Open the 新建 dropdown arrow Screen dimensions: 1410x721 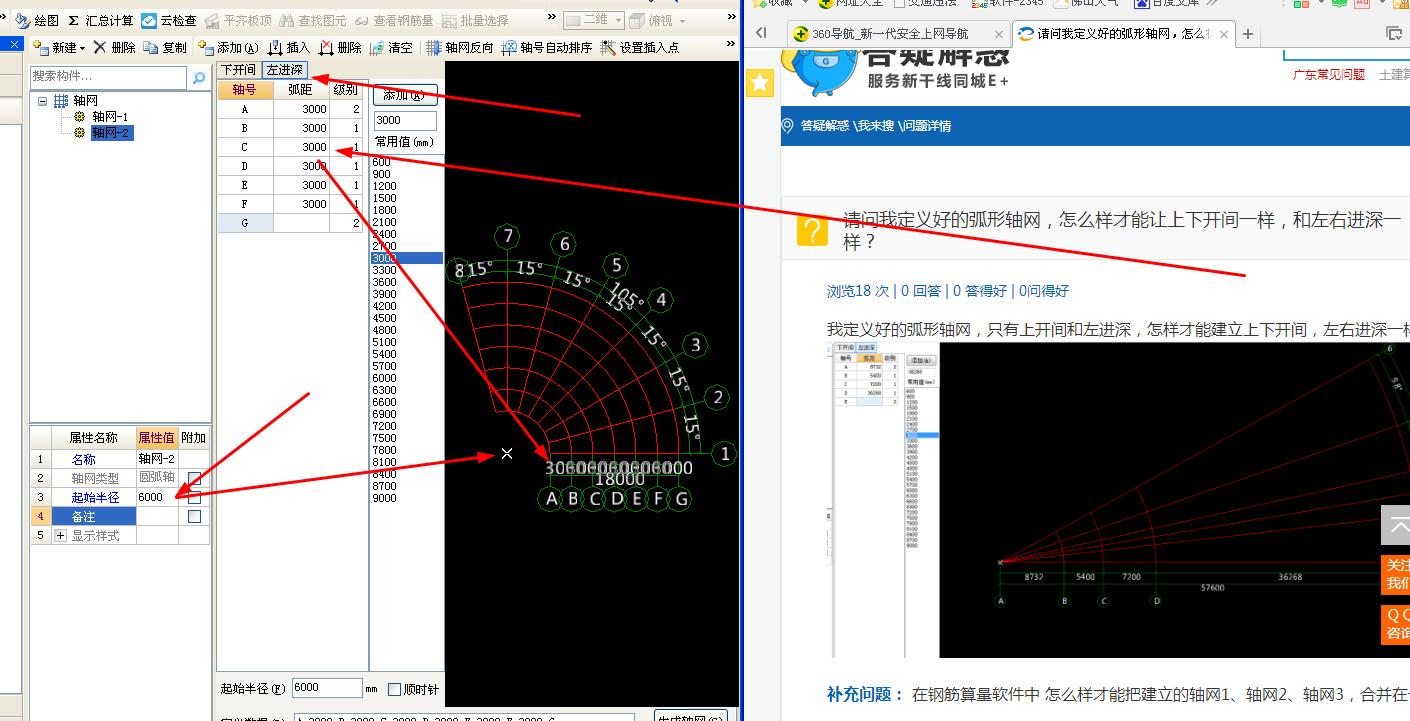(x=83, y=47)
